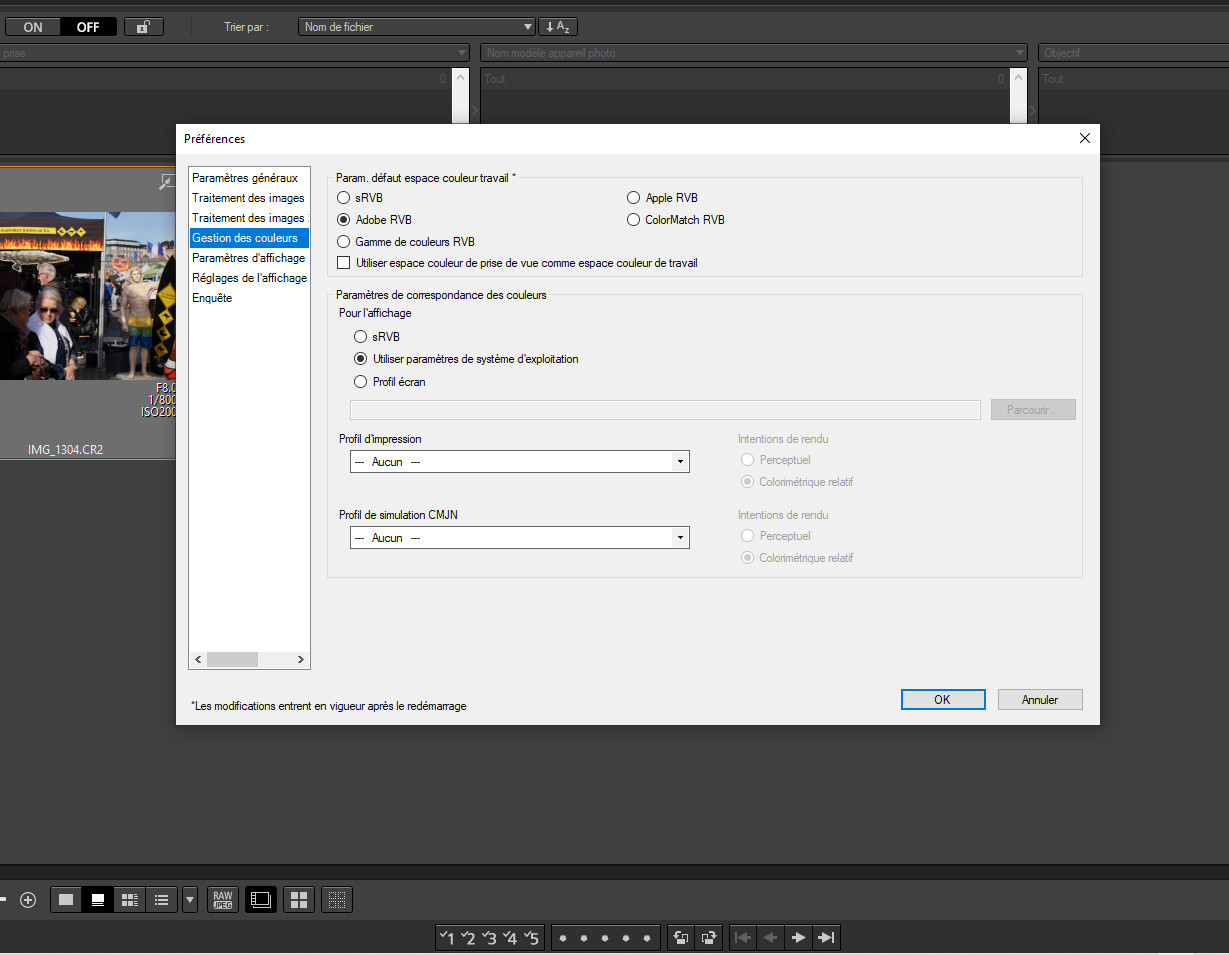Apply check mark 1
This screenshot has height=955, width=1229.
click(x=447, y=937)
